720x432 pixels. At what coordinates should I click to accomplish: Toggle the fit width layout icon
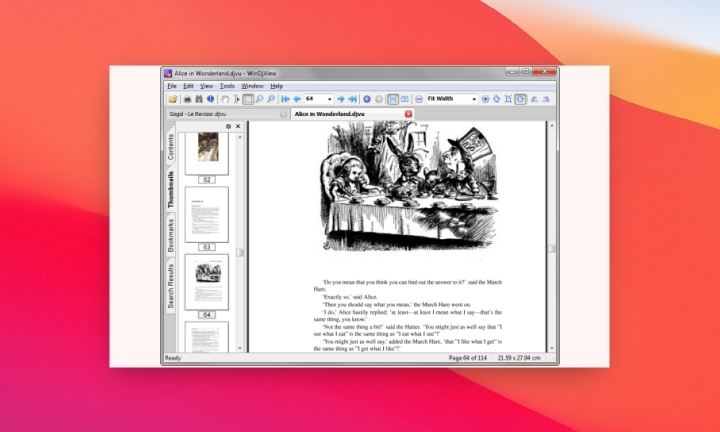520,99
